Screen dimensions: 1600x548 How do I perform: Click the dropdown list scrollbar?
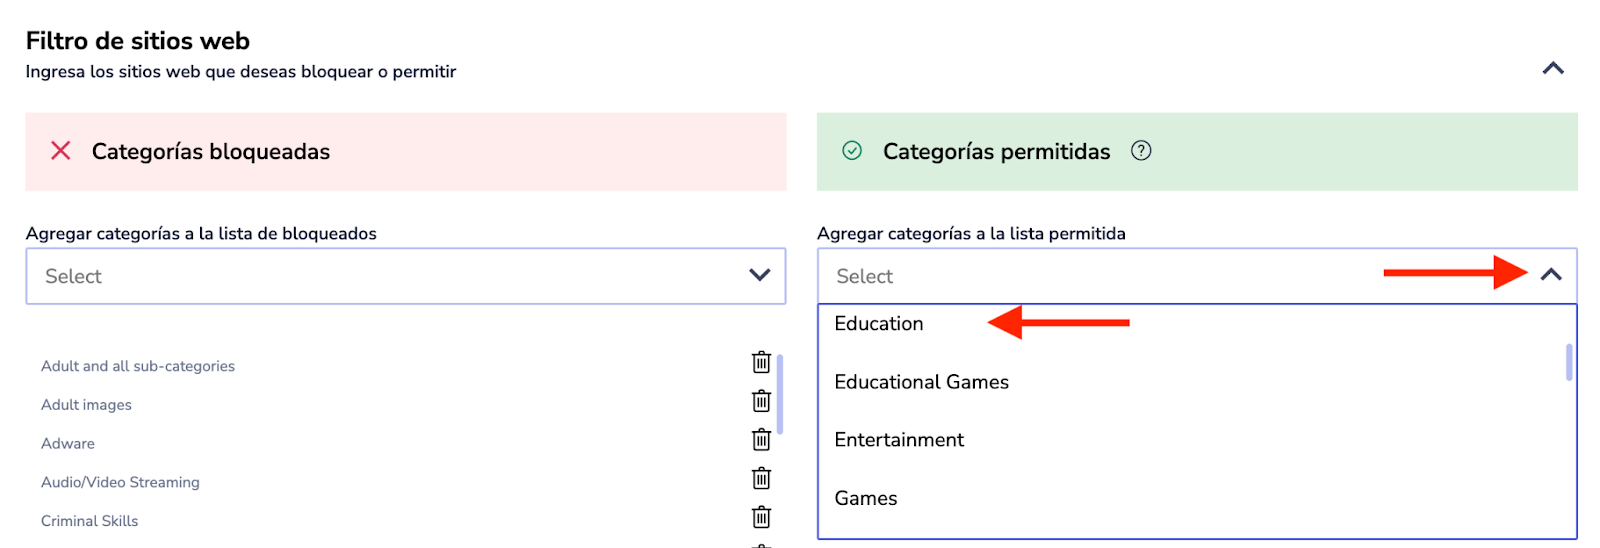(1569, 362)
